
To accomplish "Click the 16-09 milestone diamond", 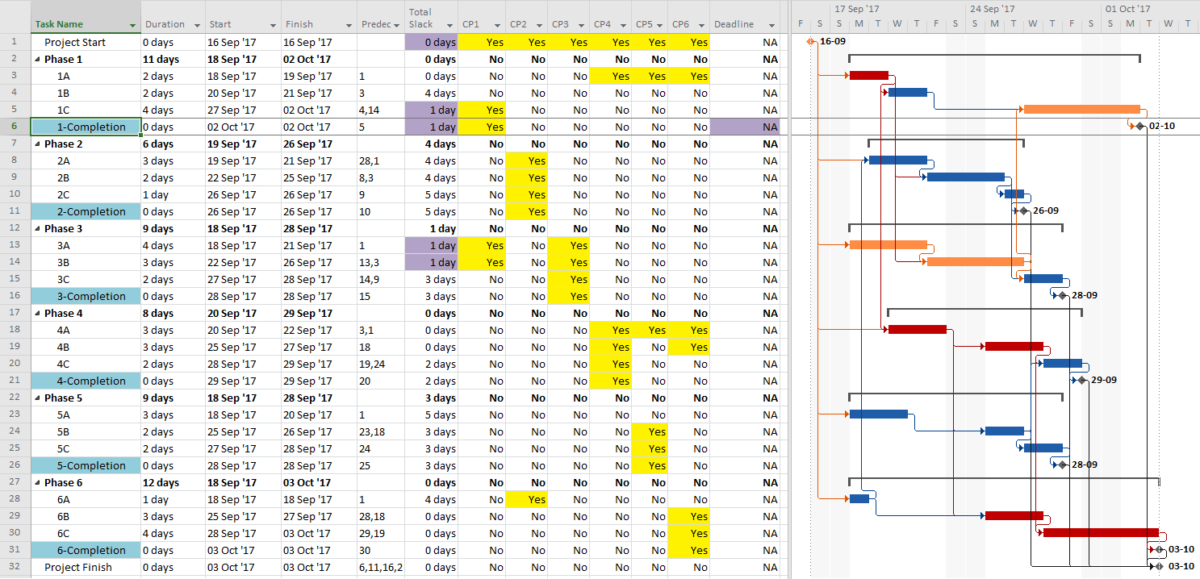I will click(x=809, y=42).
